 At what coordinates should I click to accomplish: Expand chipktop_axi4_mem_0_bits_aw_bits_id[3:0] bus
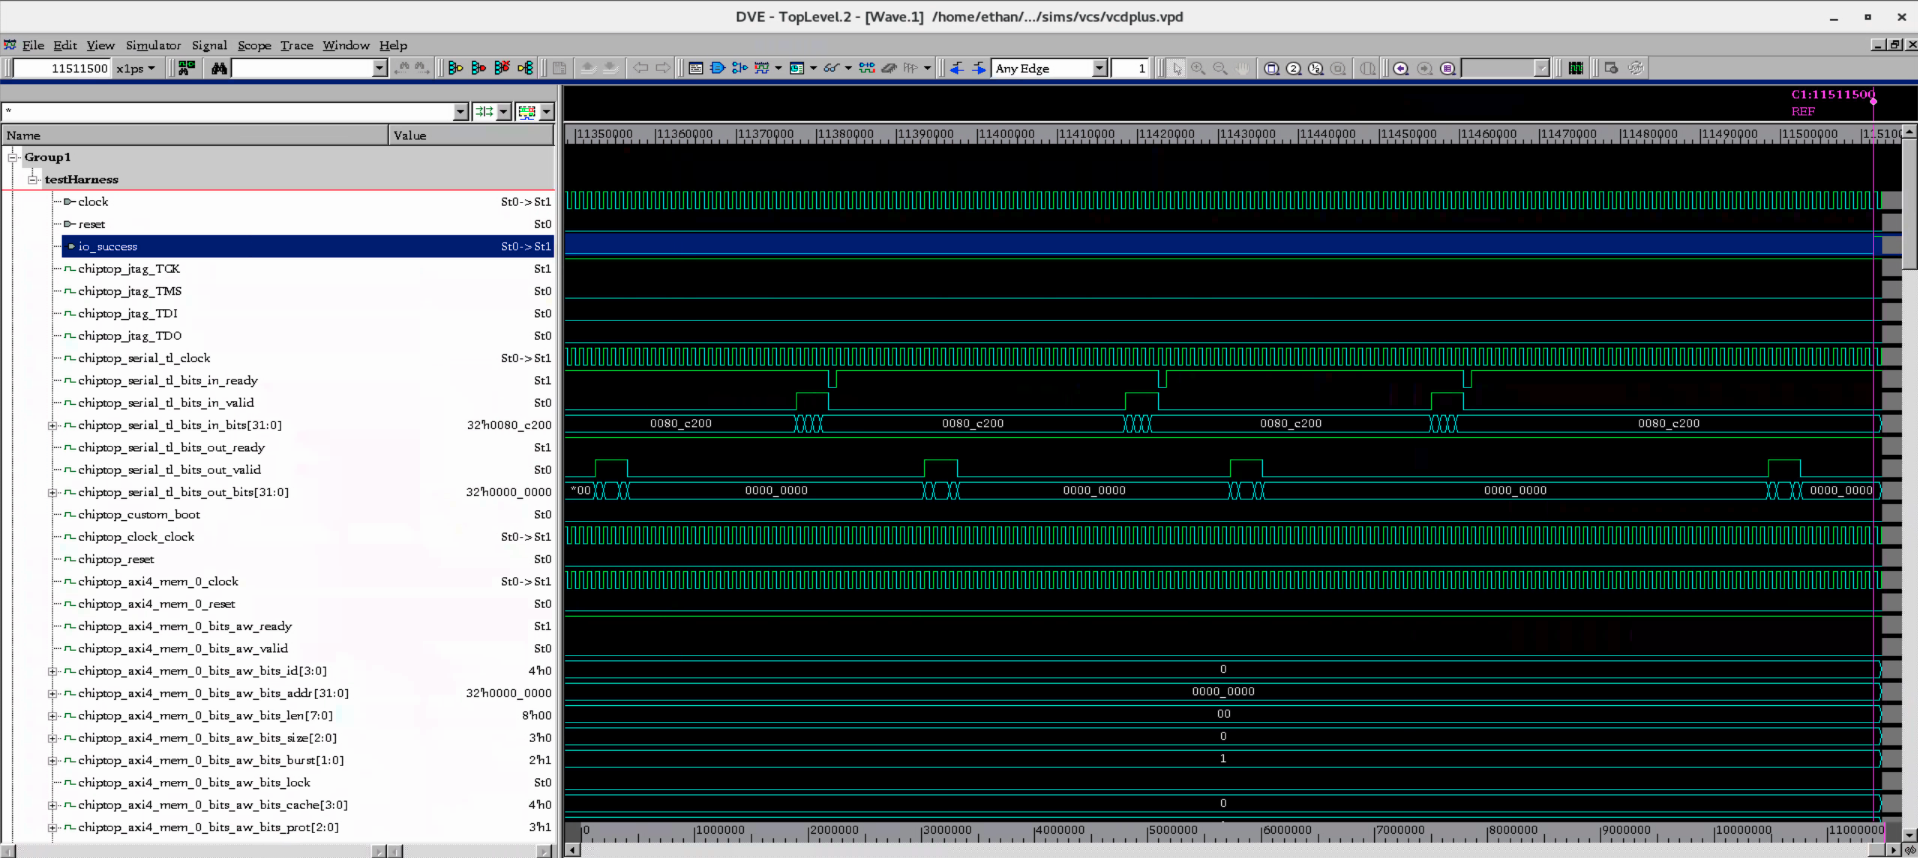tap(52, 671)
